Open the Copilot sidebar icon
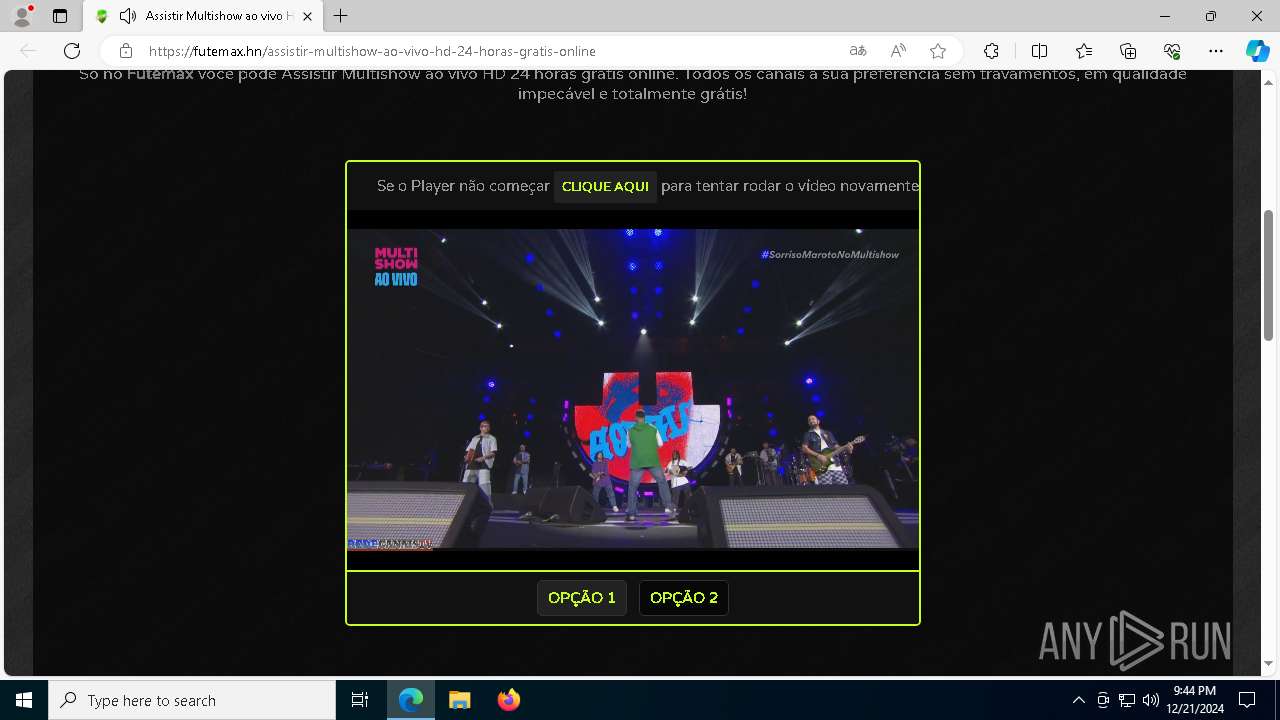 pos(1257,51)
